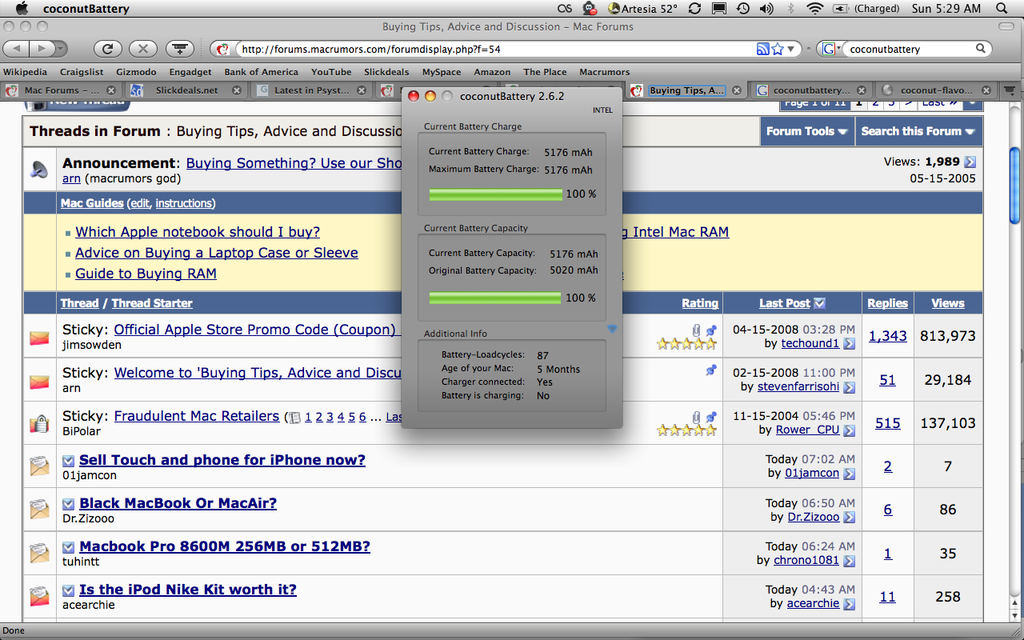The height and width of the screenshot is (640, 1024).
Task: Tick checkbox for Sell Touch and phone thread
Action: pyautogui.click(x=68, y=461)
